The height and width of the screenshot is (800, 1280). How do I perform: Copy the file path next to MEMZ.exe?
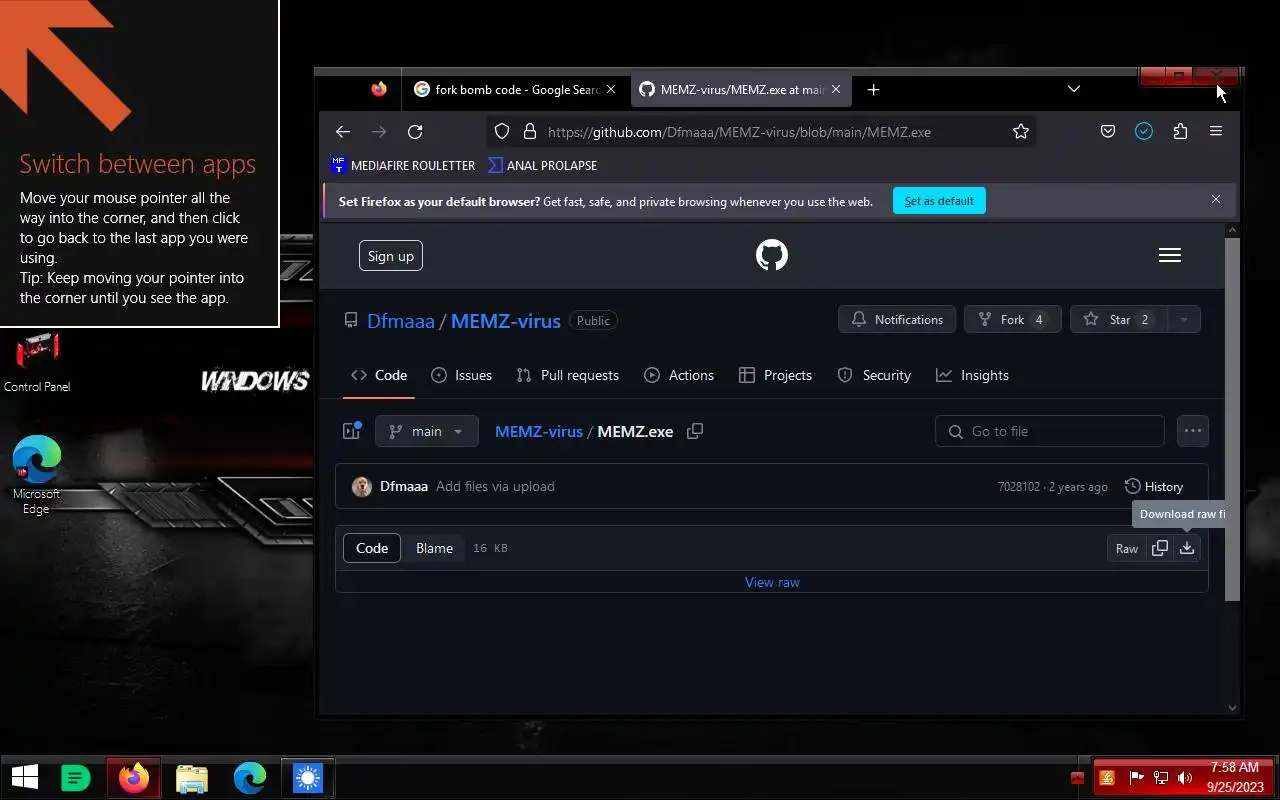click(x=695, y=431)
